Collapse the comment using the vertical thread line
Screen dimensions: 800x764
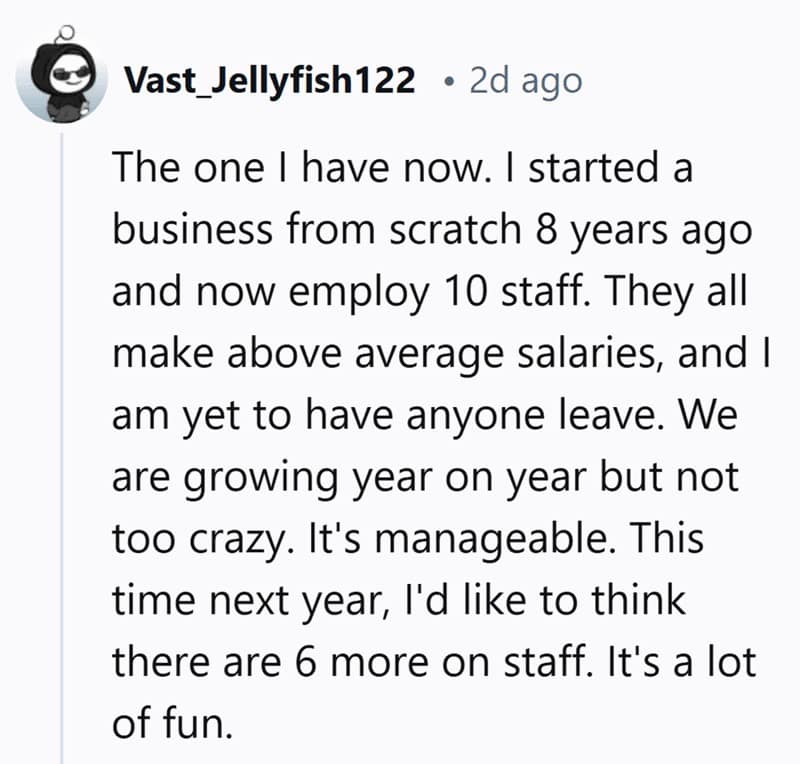63,450
